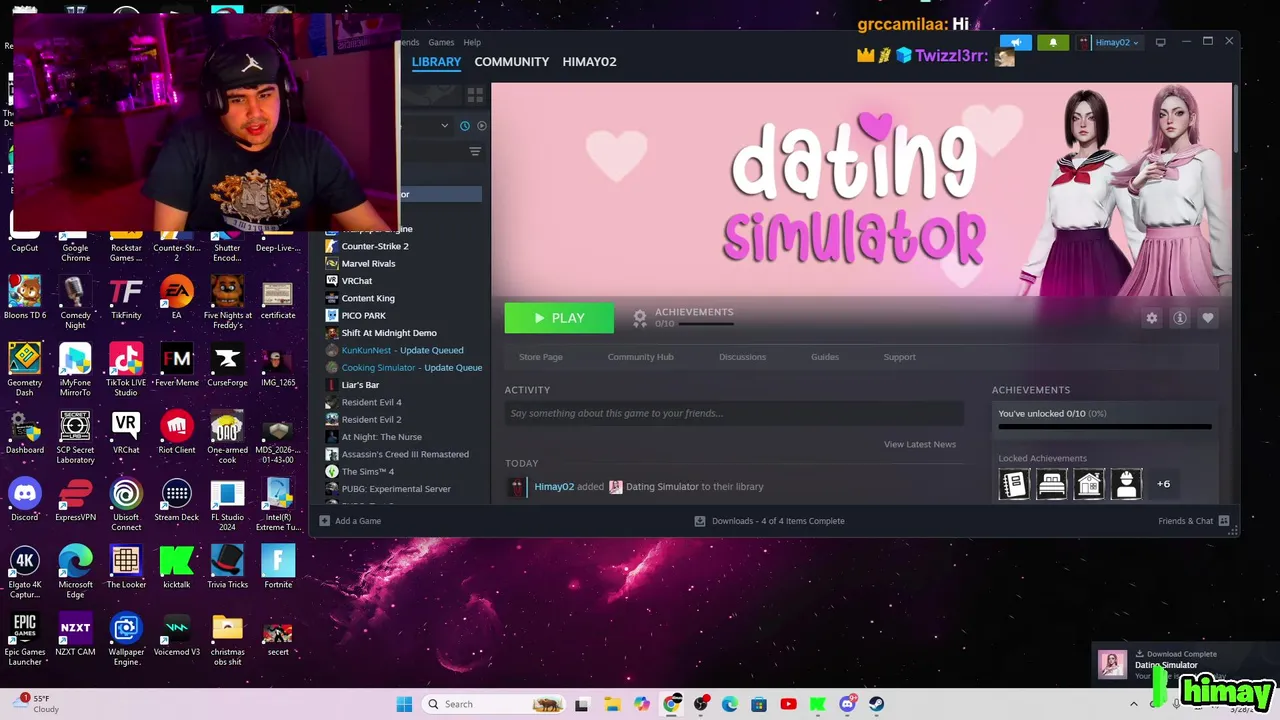
Task: Open Community Hub for Dating Simulator
Action: 640,357
